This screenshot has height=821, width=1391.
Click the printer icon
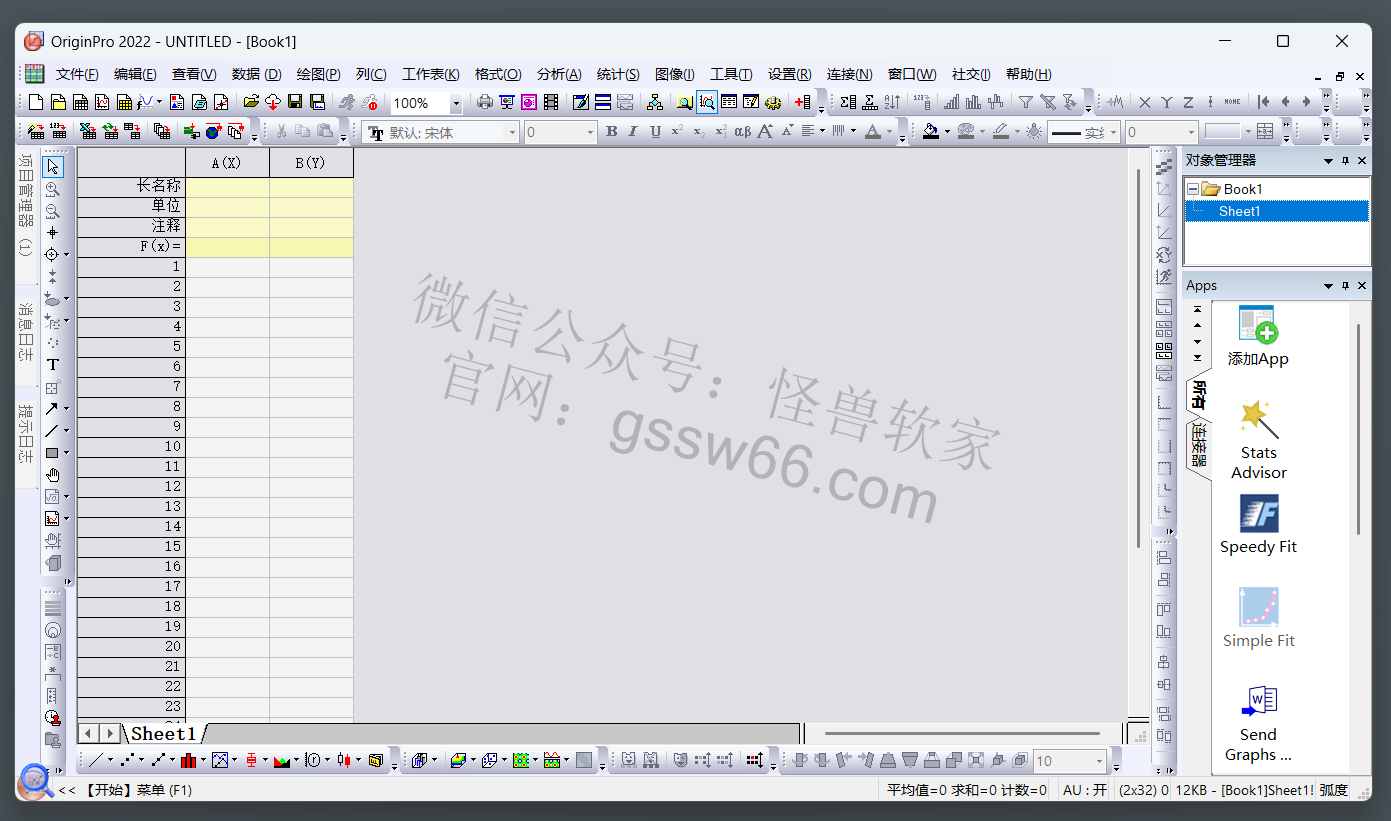485,102
